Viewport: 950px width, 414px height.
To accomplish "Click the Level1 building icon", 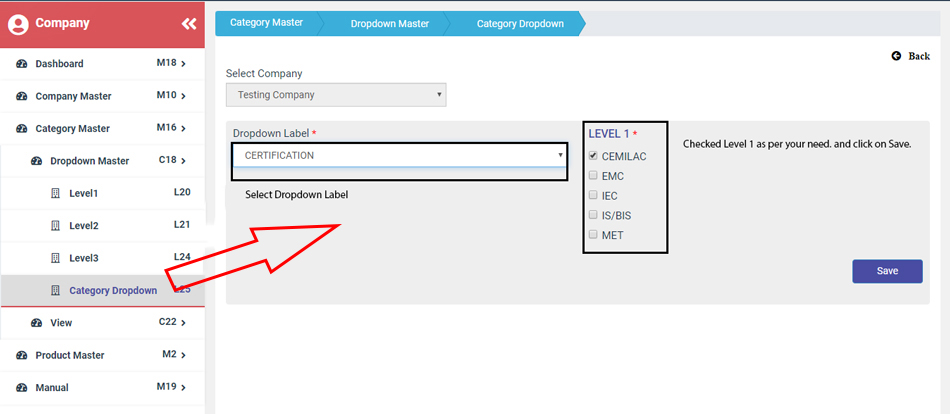I will pos(56,193).
